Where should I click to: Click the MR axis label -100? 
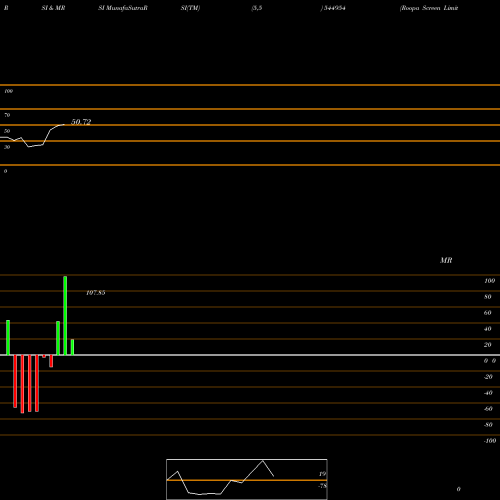point(490,441)
